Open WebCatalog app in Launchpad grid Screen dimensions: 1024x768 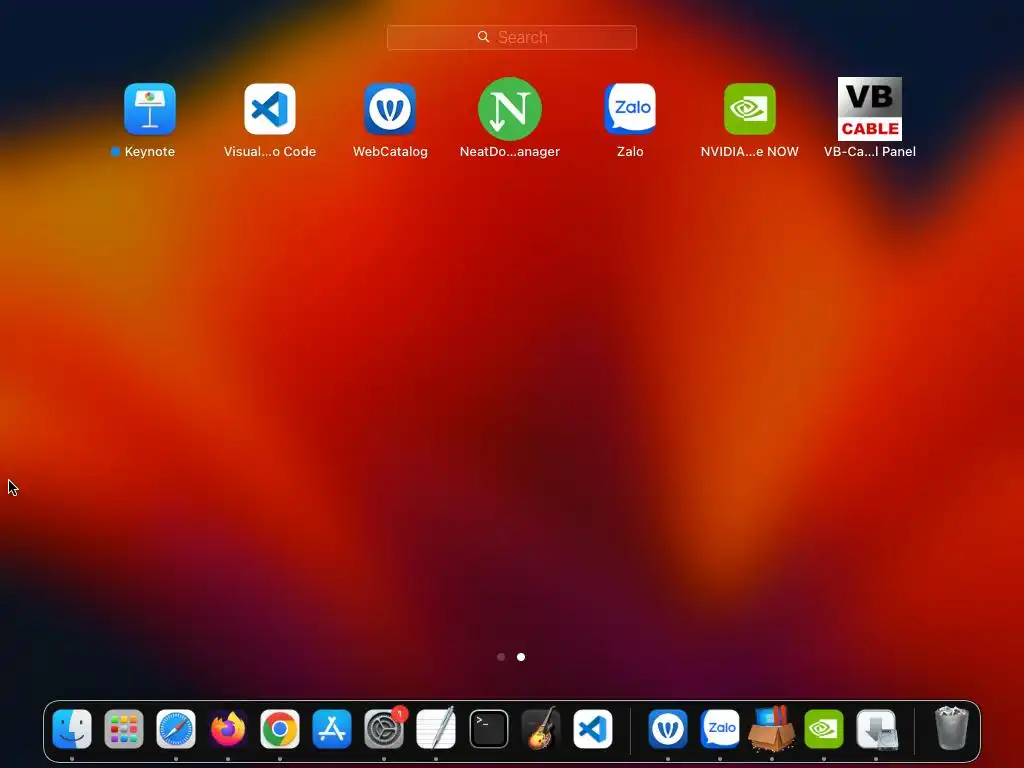(390, 109)
